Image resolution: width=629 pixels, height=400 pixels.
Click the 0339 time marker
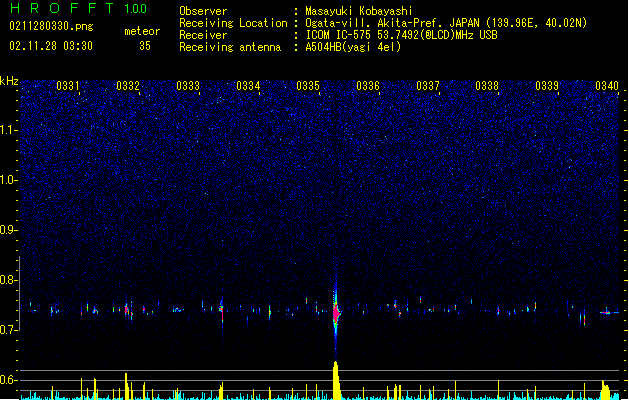pos(547,86)
